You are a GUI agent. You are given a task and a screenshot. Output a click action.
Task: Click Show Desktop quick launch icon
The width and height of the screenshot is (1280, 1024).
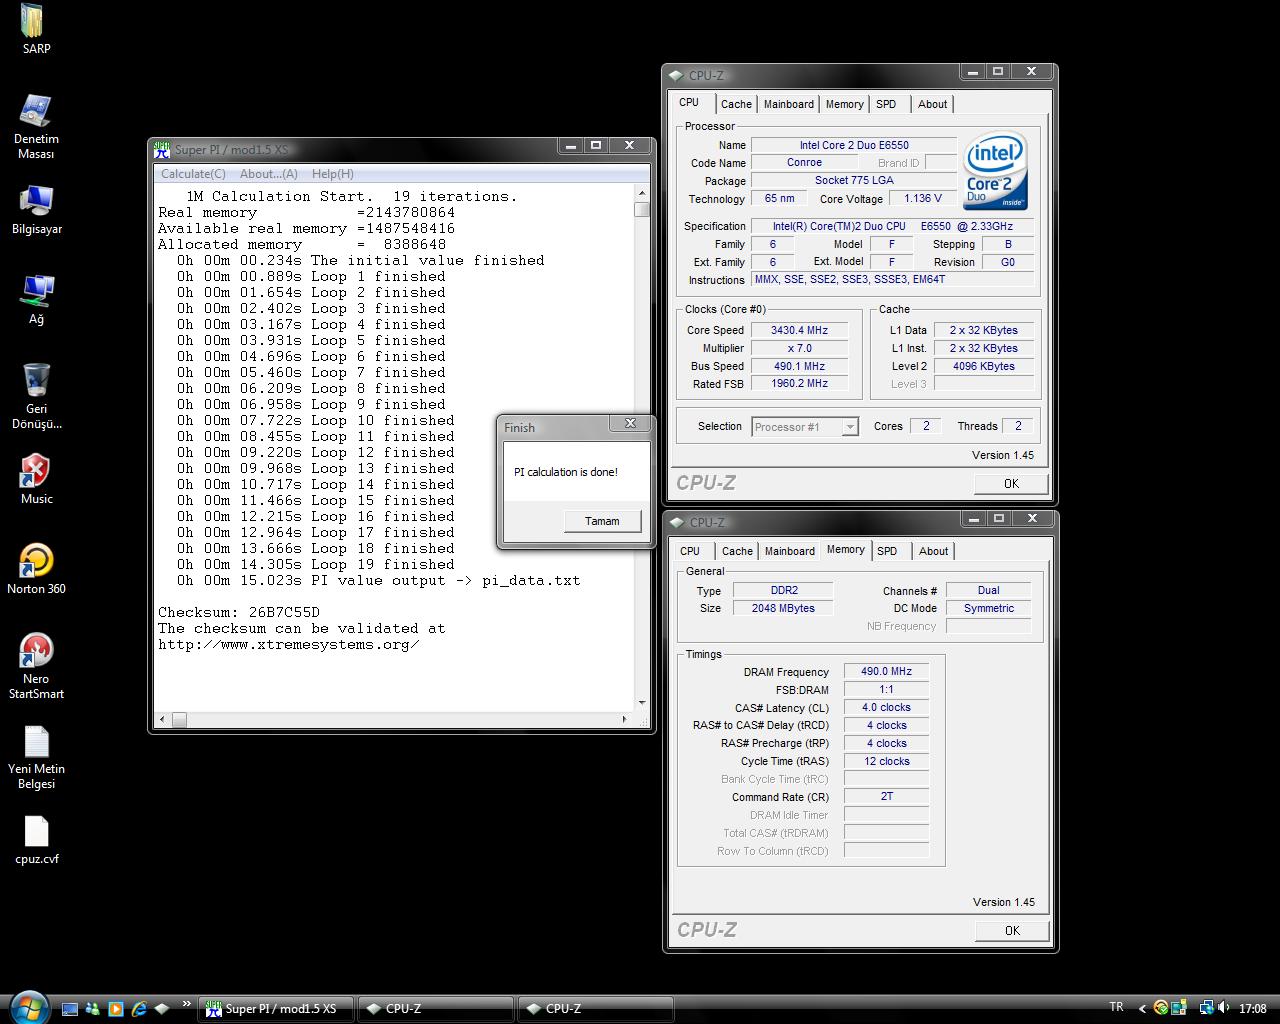point(70,1009)
